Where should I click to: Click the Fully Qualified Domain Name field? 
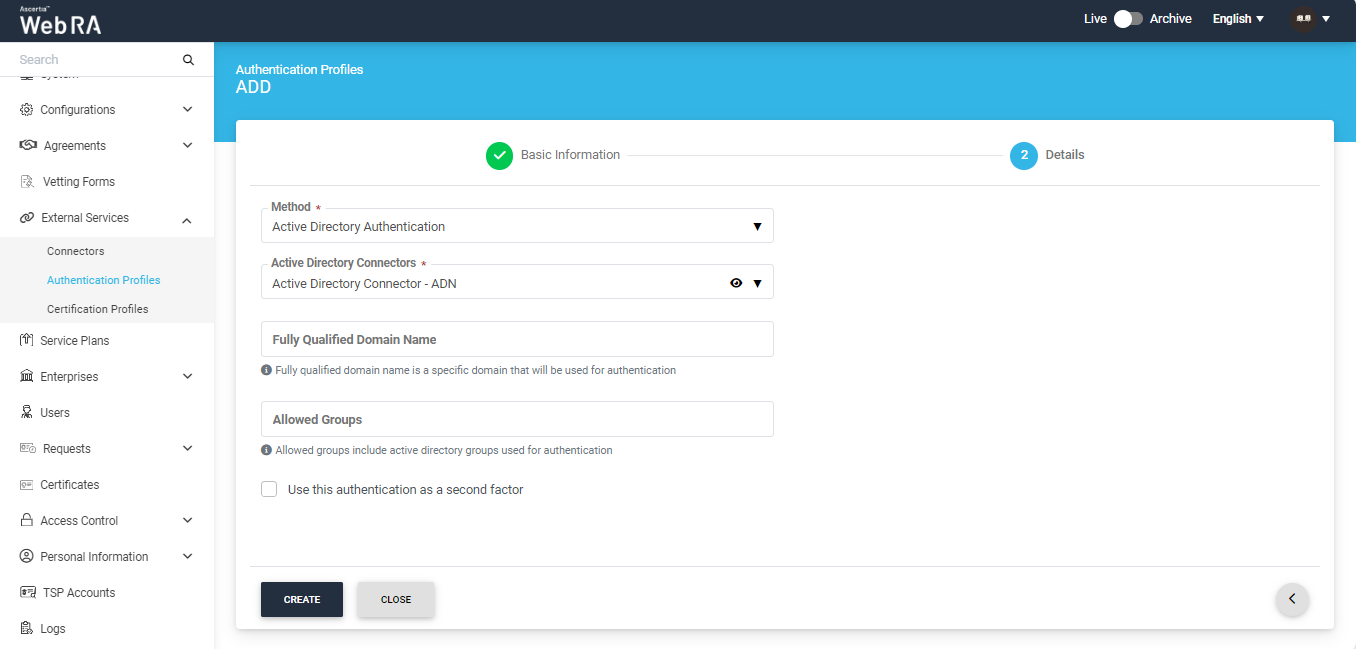click(x=516, y=340)
